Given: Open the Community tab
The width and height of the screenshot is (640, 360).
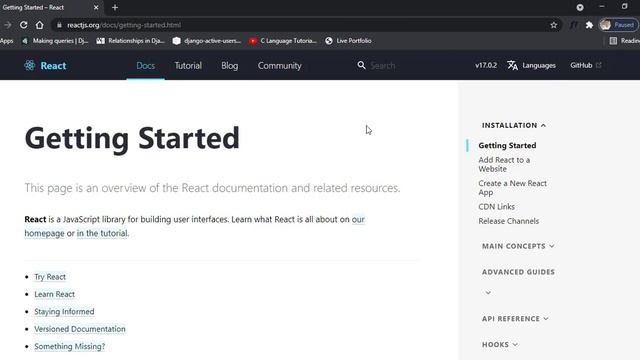Looking at the screenshot, I should coord(280,65).
